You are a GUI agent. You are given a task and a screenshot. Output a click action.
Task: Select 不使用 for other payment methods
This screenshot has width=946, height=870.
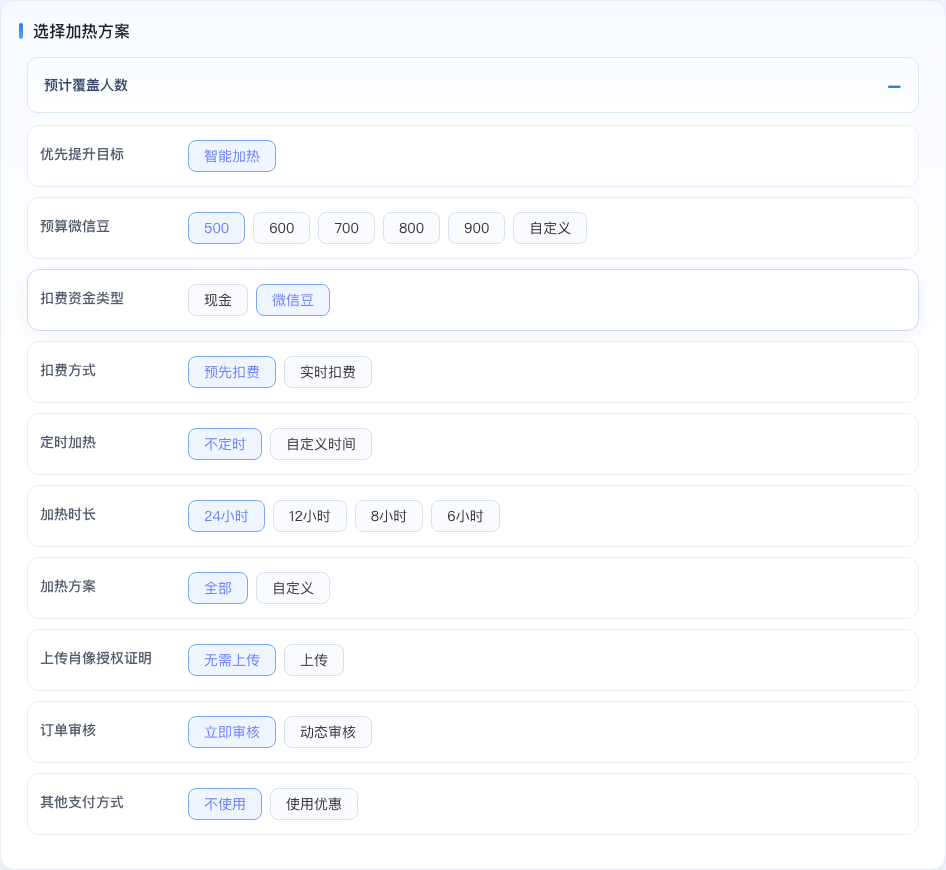(225, 804)
